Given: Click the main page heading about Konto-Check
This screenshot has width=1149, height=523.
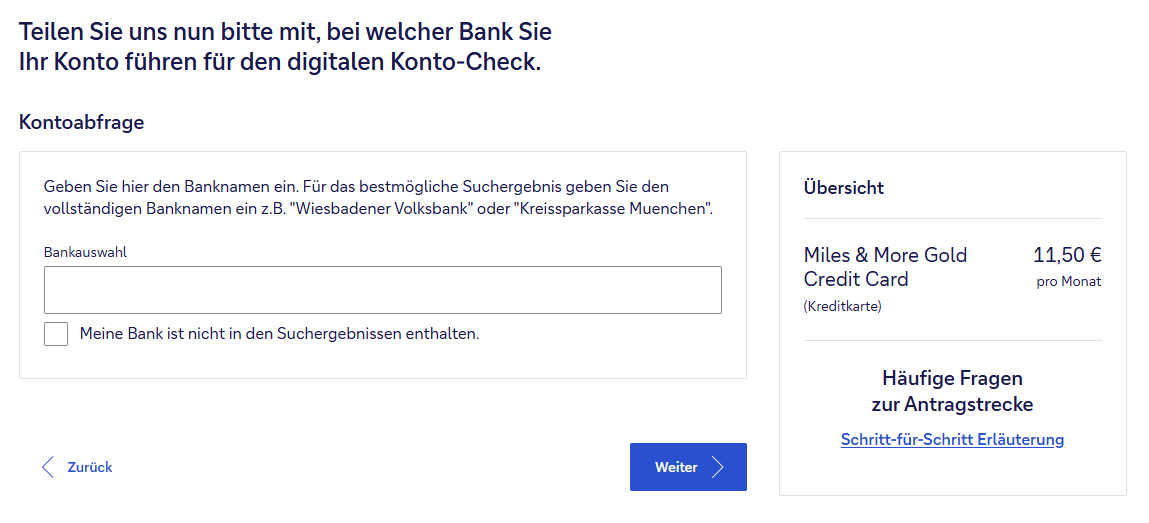Looking at the screenshot, I should click(285, 46).
